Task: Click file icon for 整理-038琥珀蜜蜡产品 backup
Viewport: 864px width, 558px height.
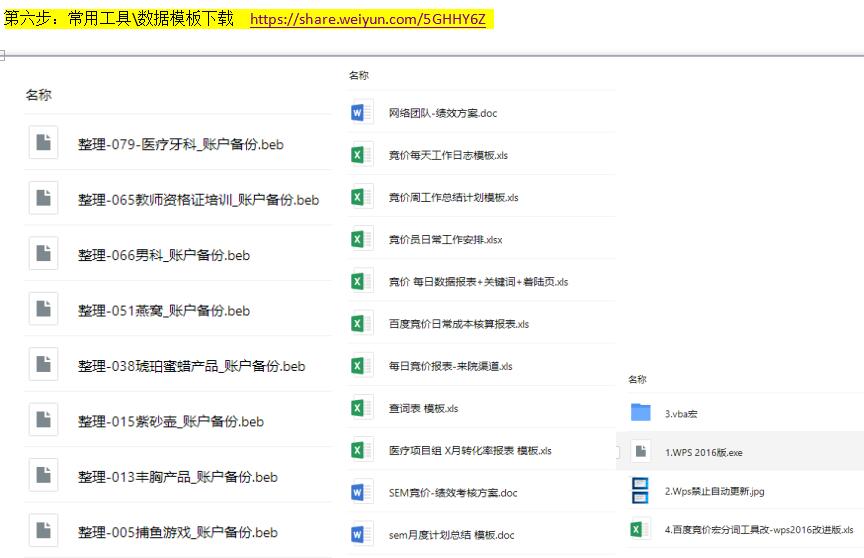Action: coord(44,364)
